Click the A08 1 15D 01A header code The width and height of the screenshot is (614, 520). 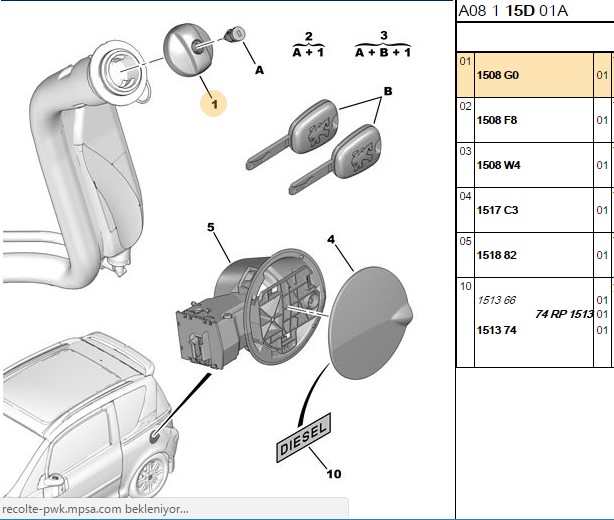[513, 11]
